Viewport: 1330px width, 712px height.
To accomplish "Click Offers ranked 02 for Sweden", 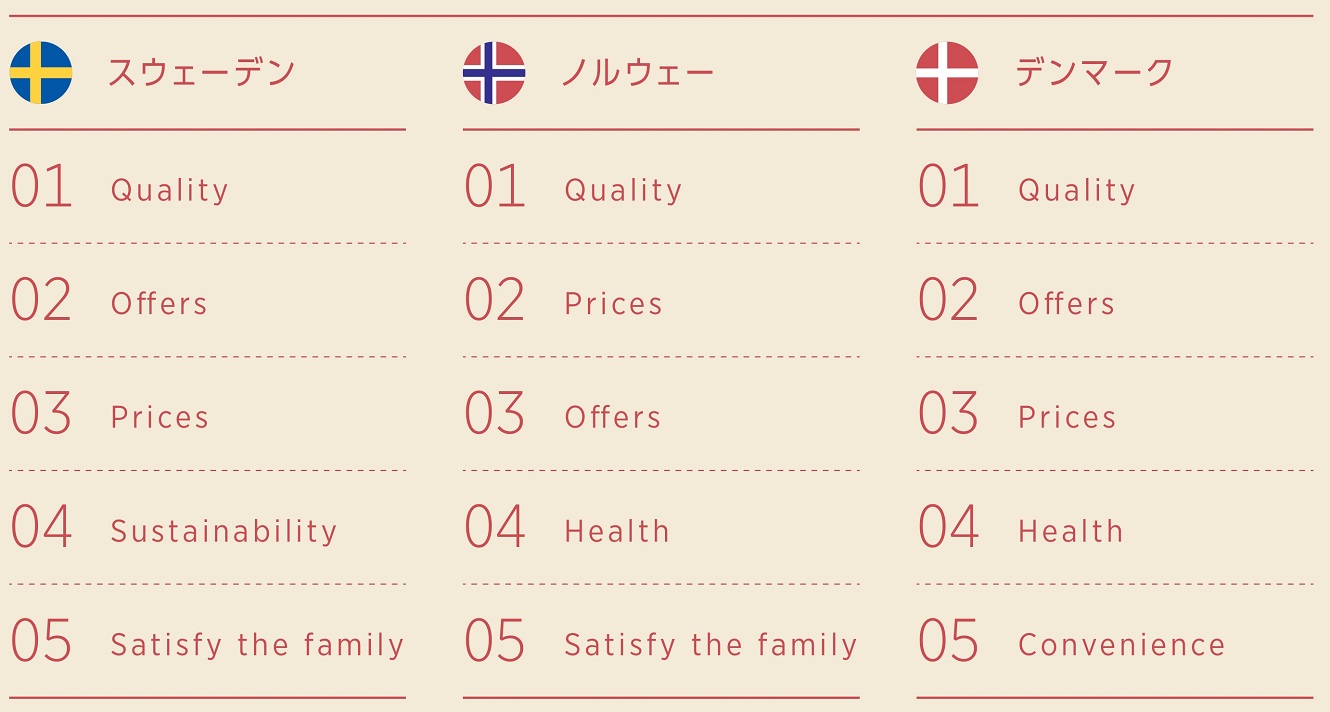I will click(x=159, y=304).
